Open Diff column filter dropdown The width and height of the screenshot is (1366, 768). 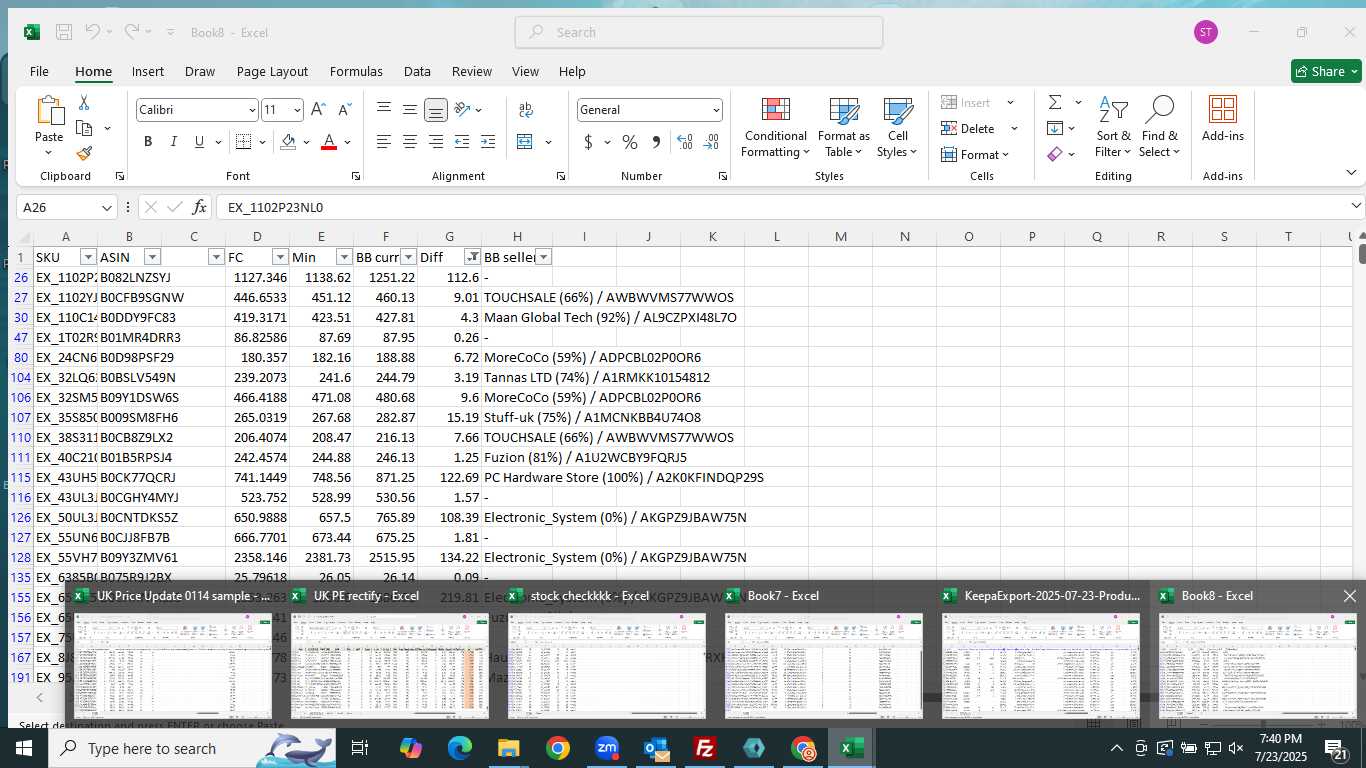click(473, 257)
